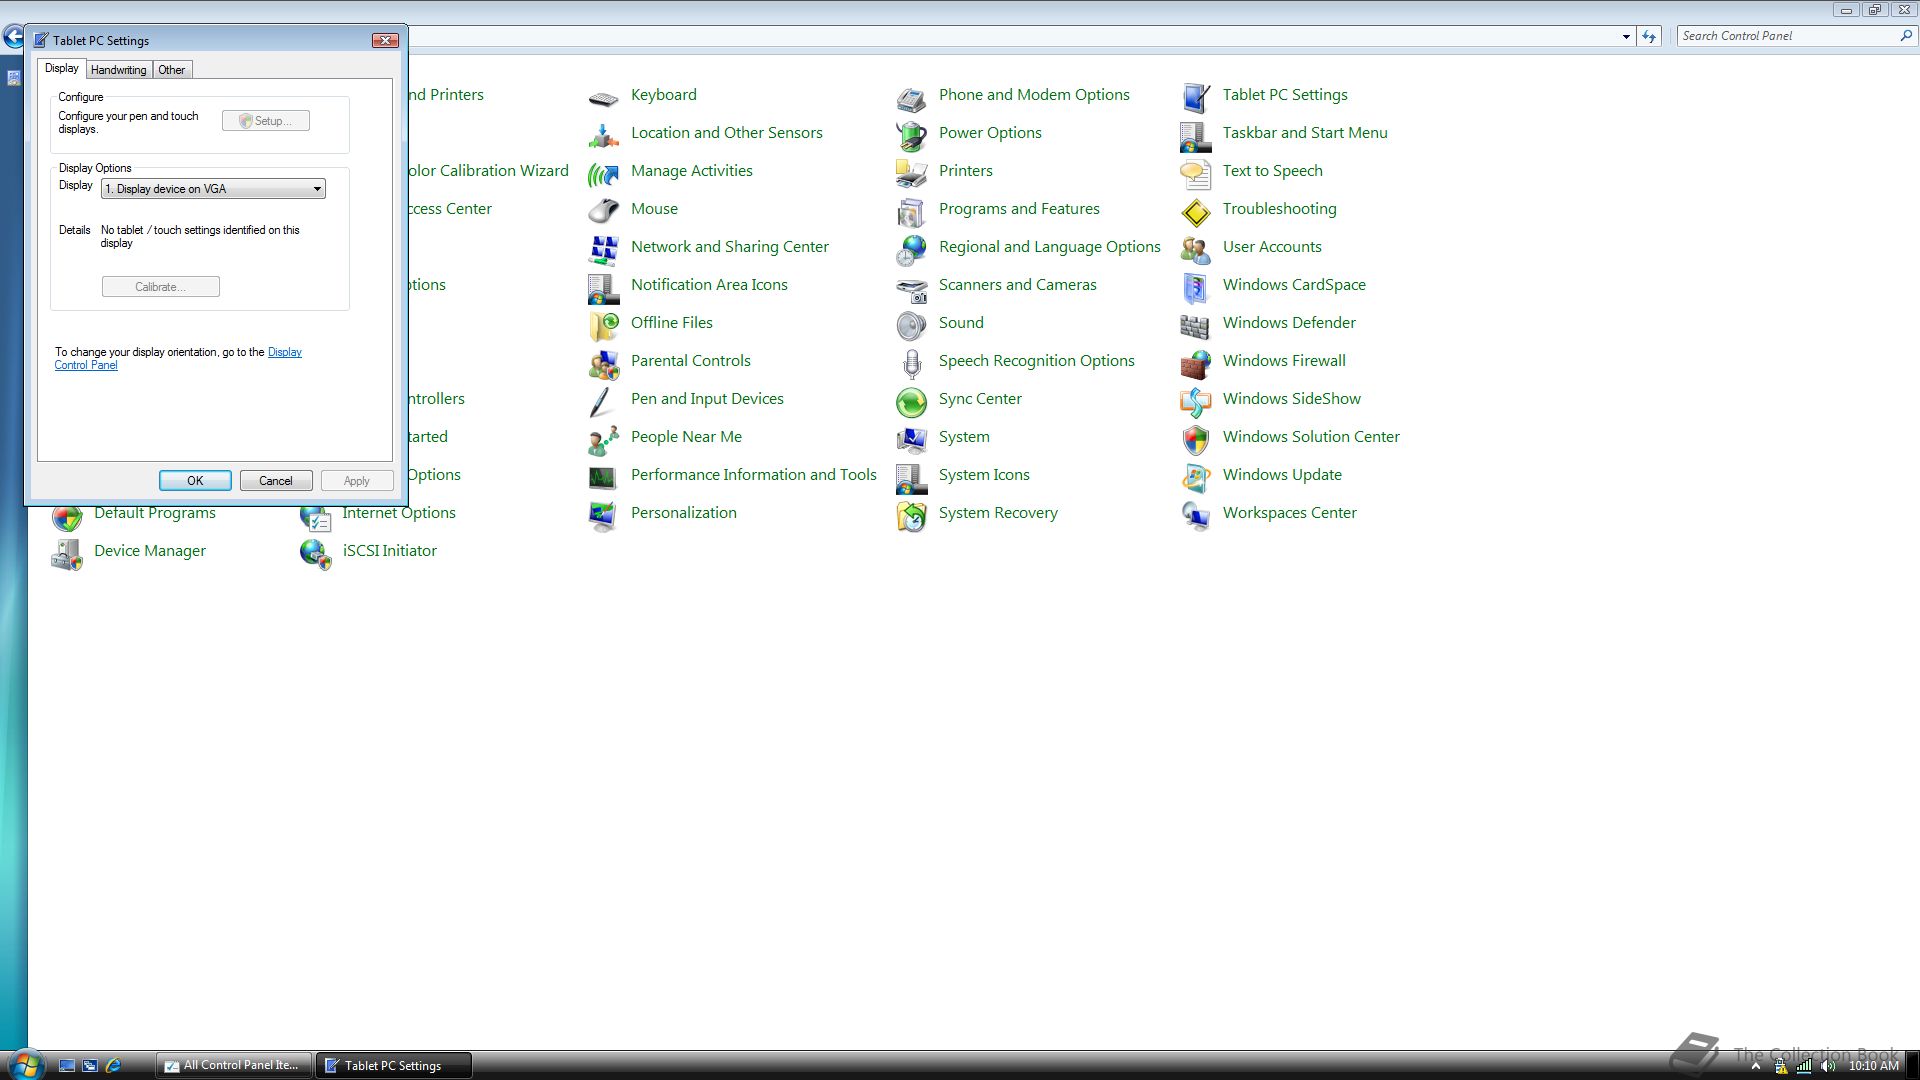Switch to the Handwriting tab
This screenshot has height=1080, width=1920.
tap(118, 70)
